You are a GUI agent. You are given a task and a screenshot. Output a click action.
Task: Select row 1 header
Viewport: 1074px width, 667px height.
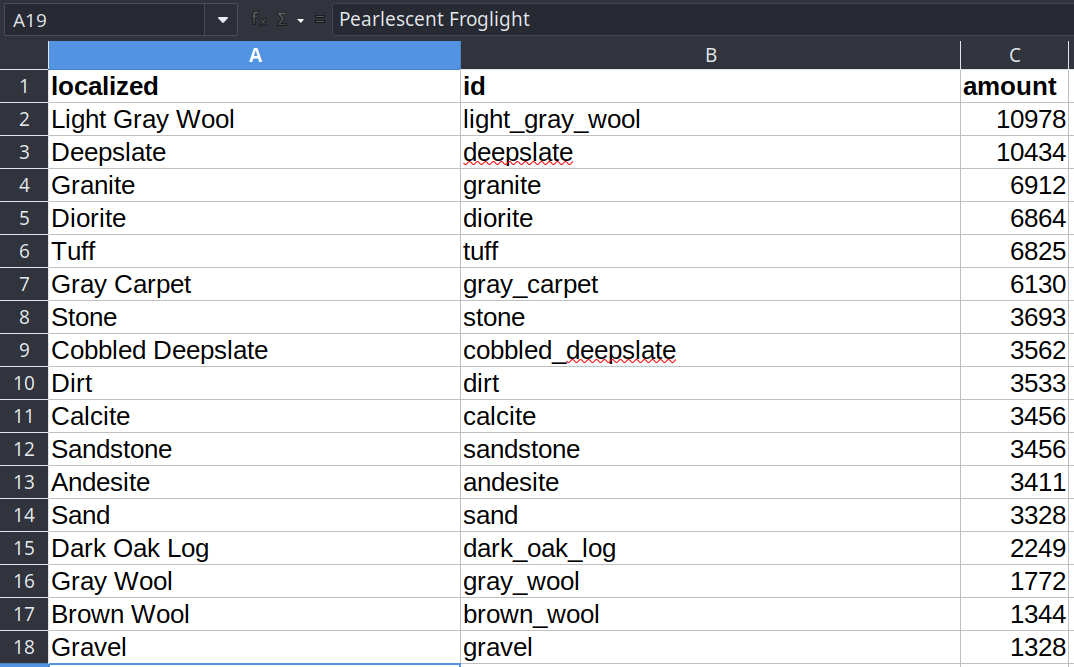[x=24, y=86]
